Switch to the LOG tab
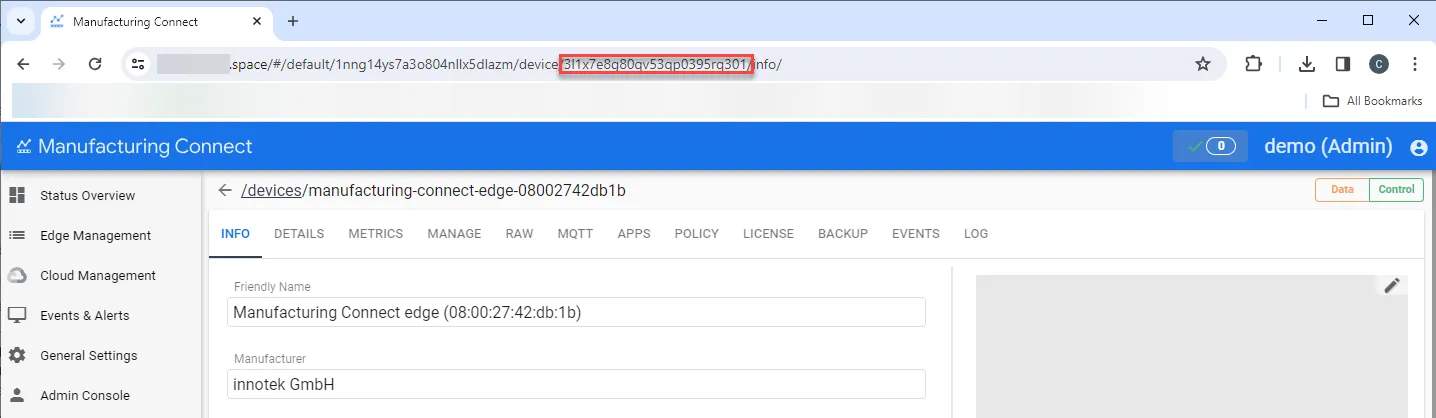Viewport: 1436px width, 418px height. (976, 234)
